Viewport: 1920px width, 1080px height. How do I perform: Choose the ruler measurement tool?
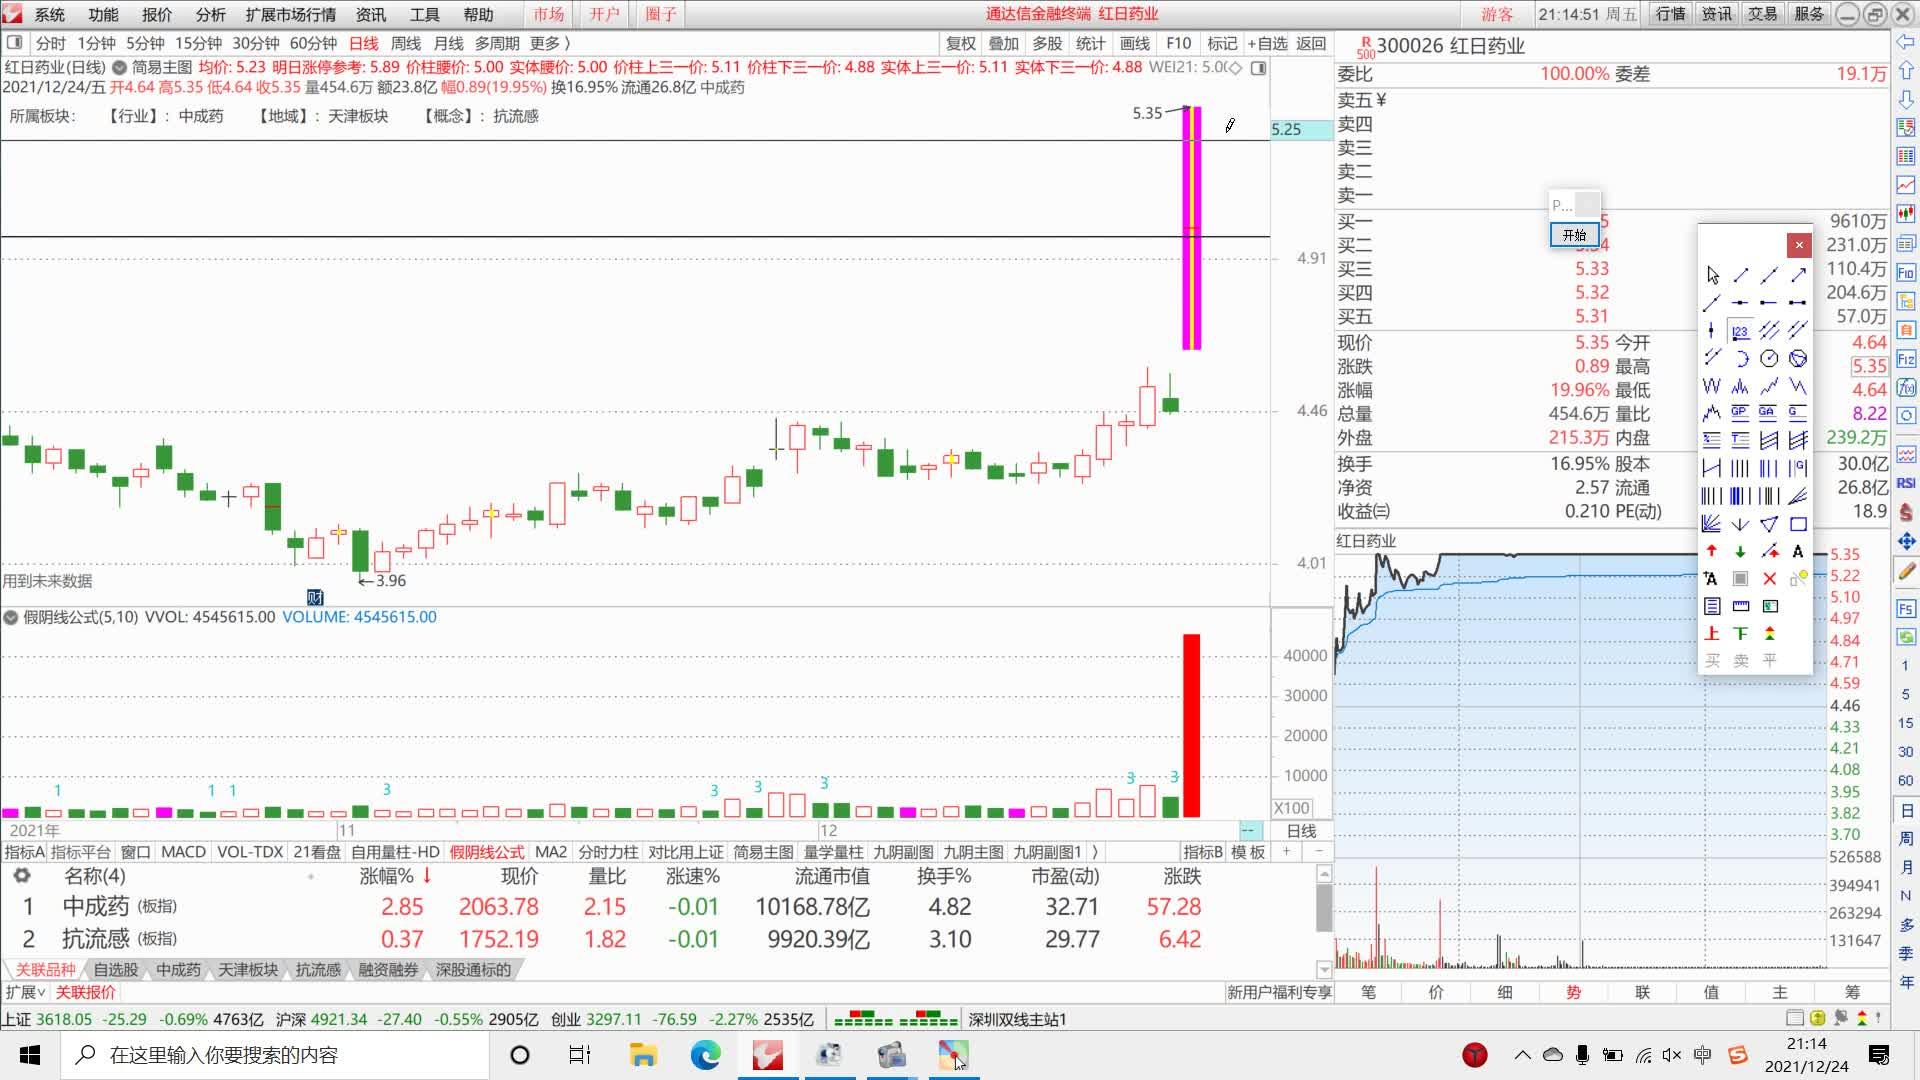1740,606
